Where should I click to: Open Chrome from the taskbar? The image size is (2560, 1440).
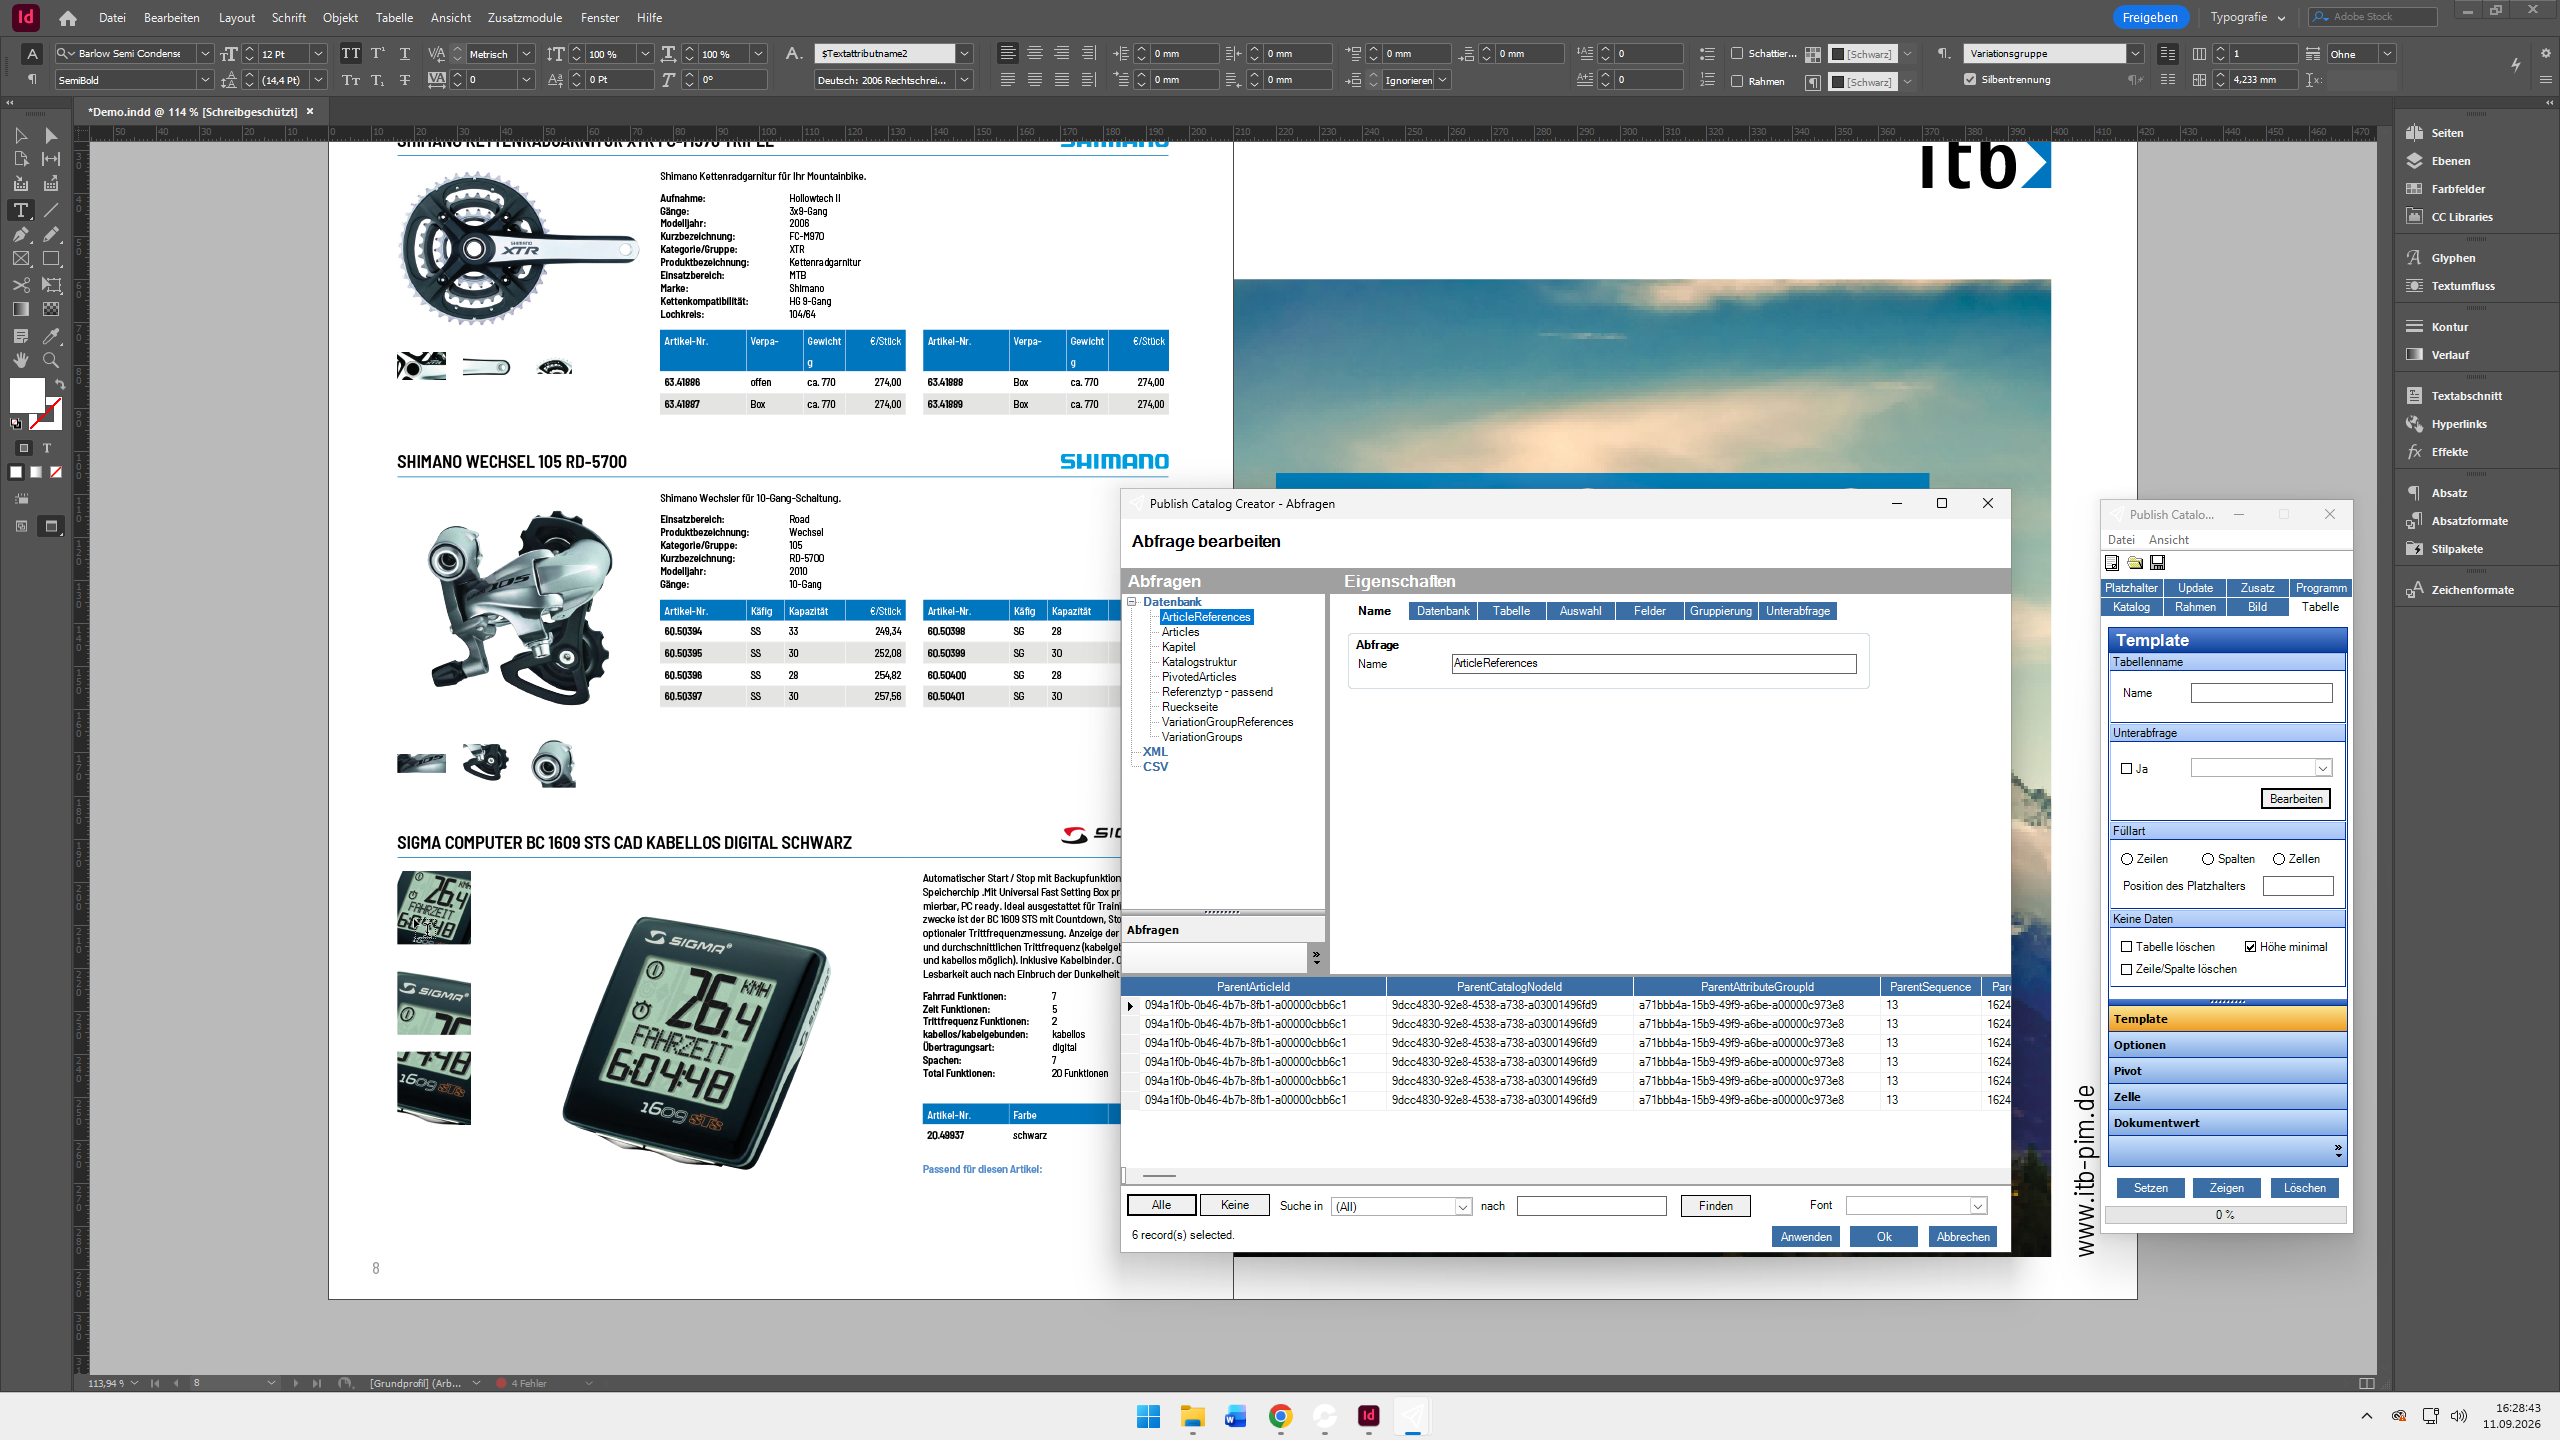coord(1280,1416)
